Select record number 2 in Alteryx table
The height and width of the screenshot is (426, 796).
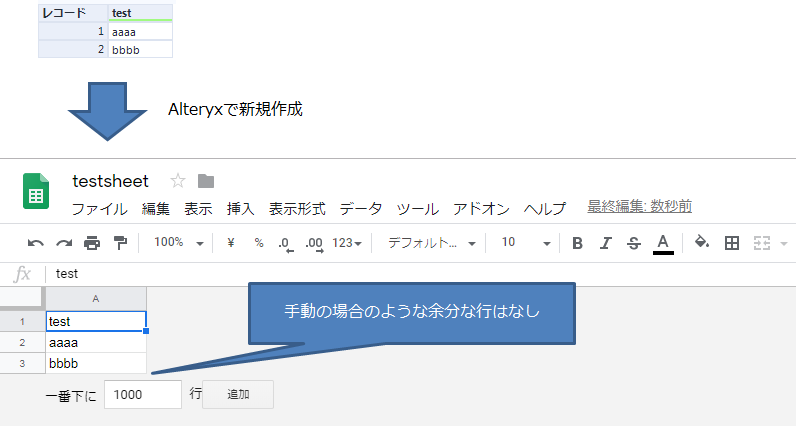click(x=73, y=49)
